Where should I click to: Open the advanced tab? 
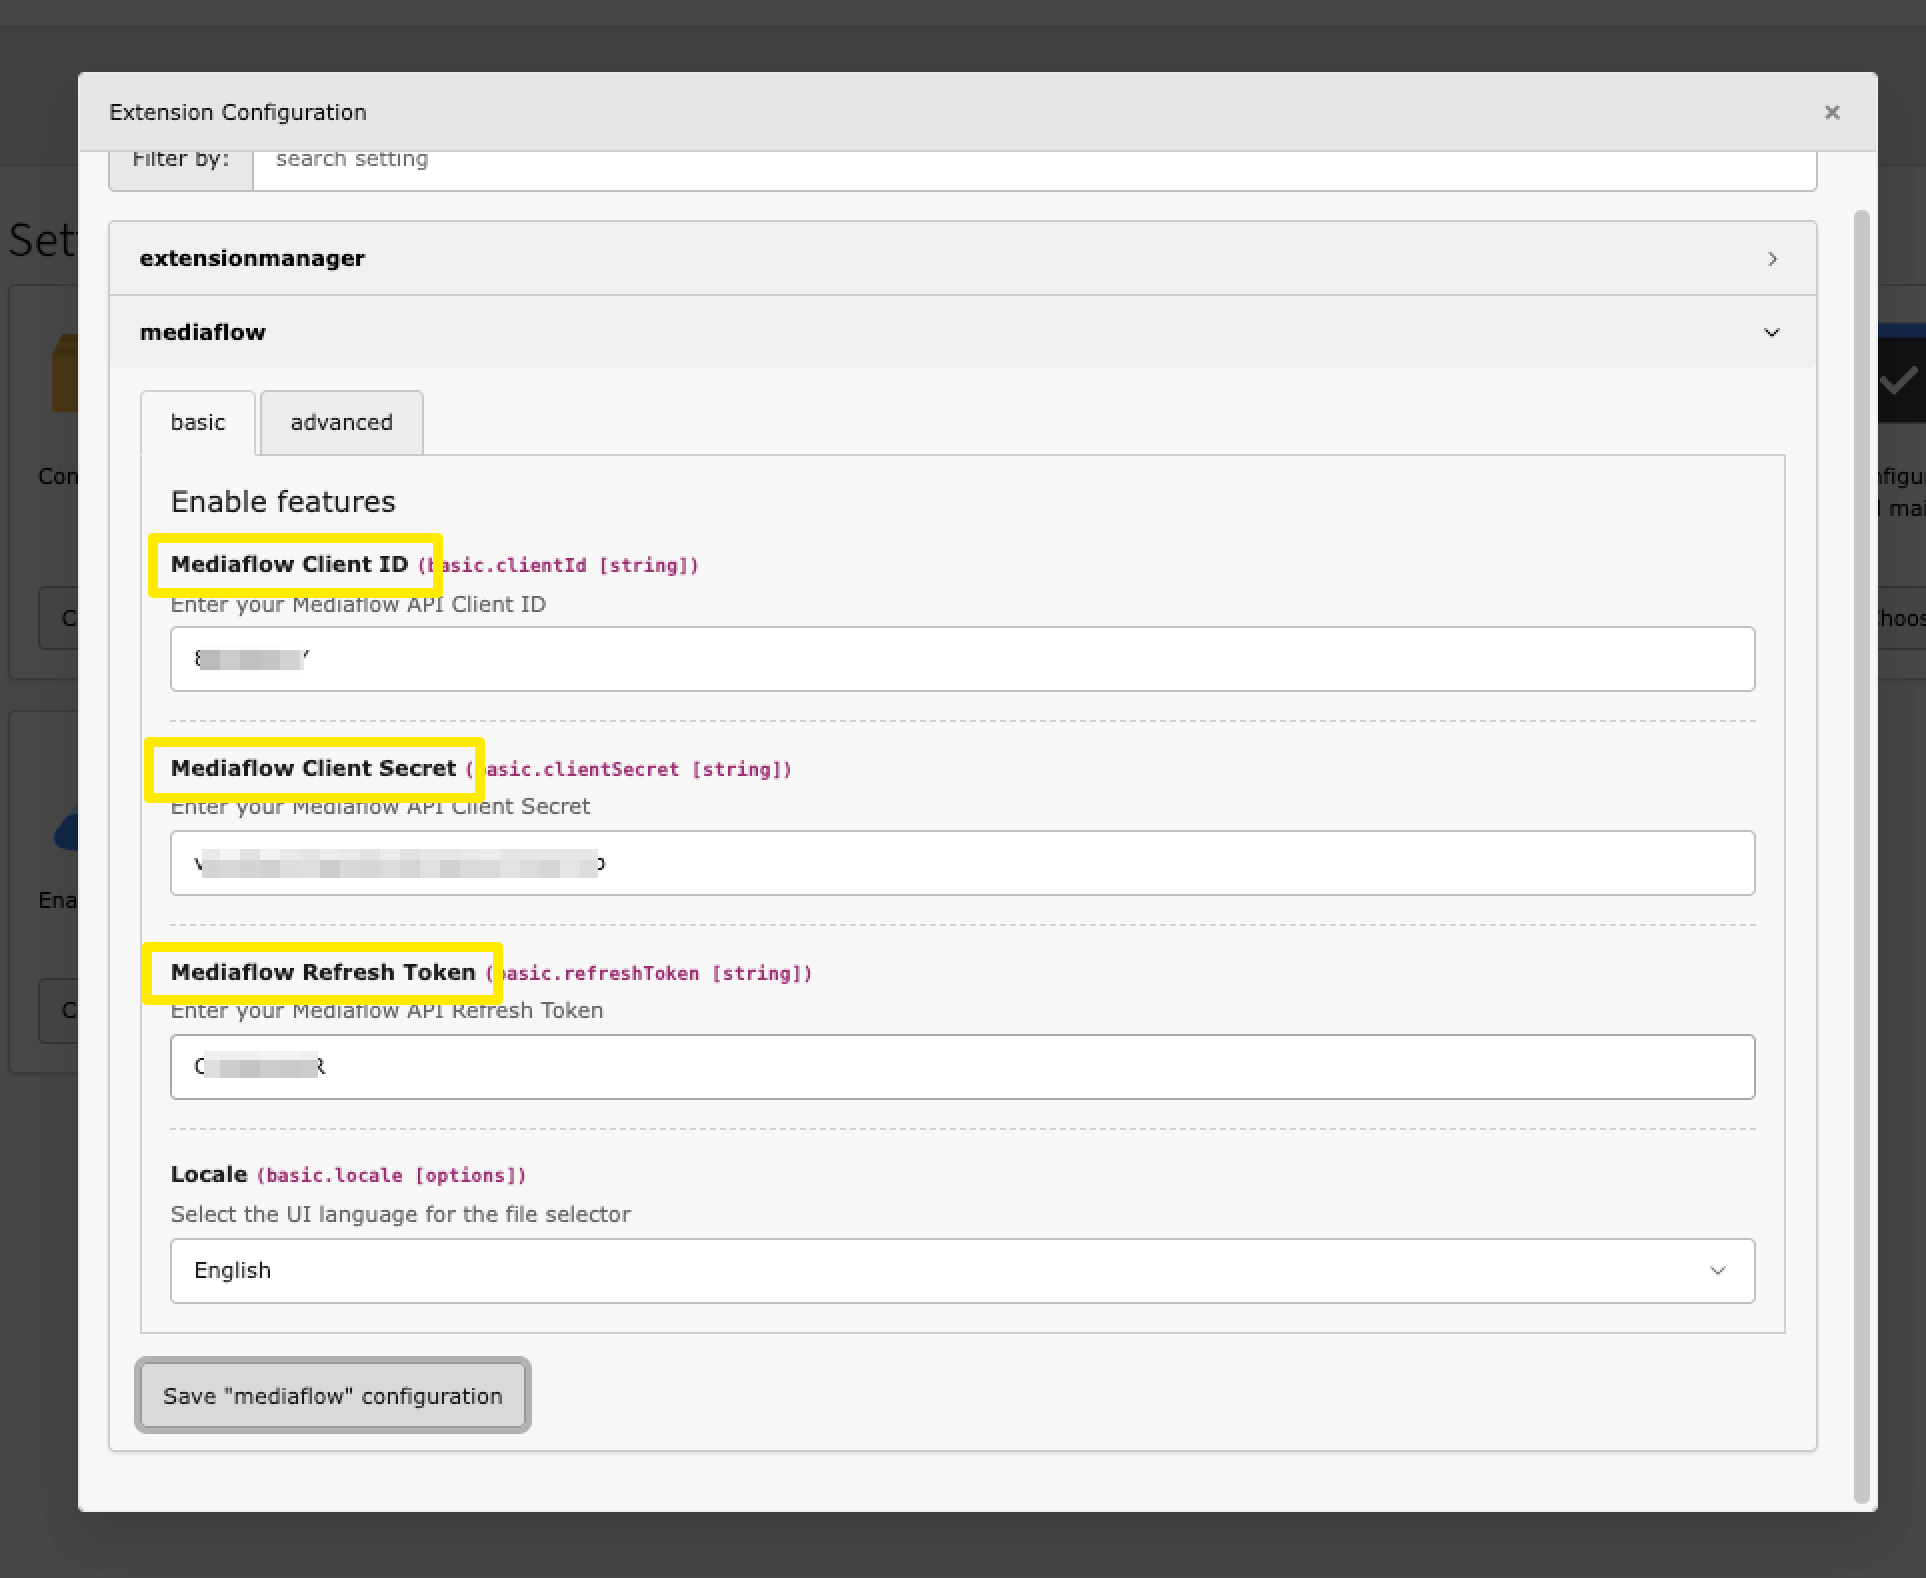[341, 423]
